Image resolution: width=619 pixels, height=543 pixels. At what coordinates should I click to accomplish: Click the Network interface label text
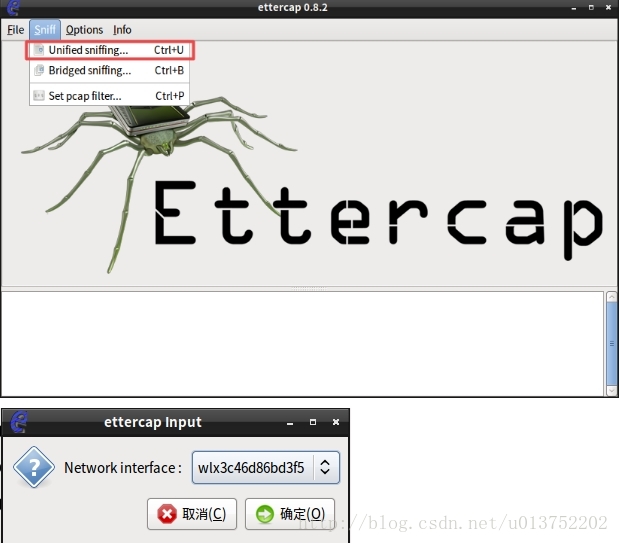point(123,468)
